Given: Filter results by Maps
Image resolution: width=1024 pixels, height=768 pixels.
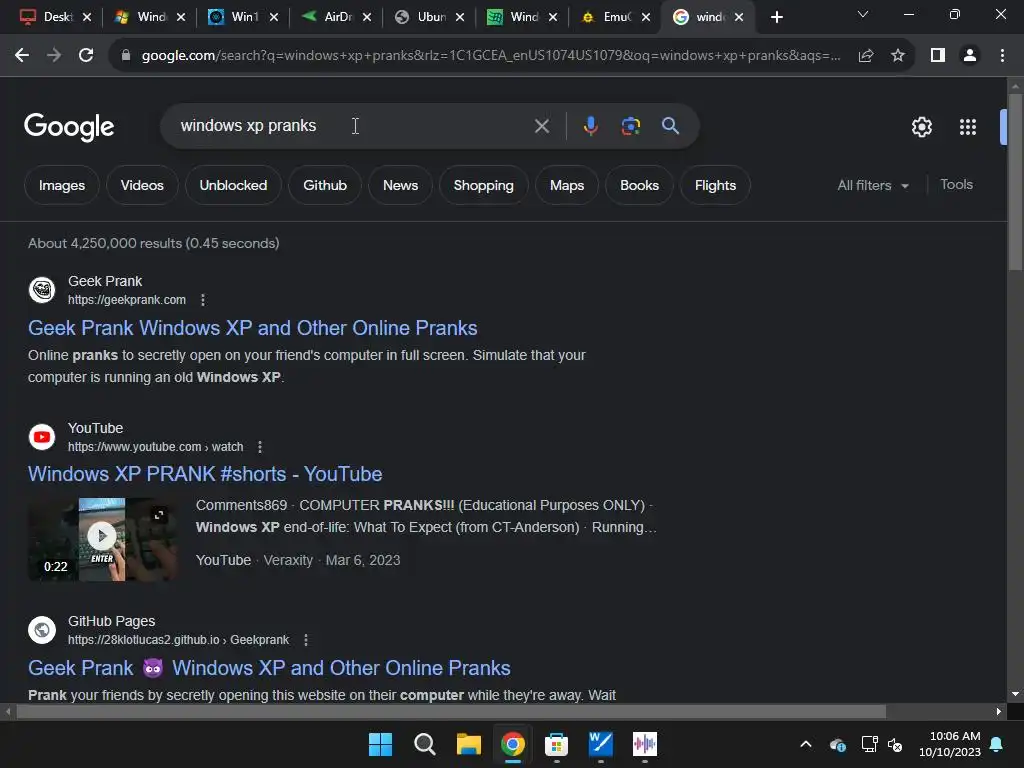Looking at the screenshot, I should [567, 185].
